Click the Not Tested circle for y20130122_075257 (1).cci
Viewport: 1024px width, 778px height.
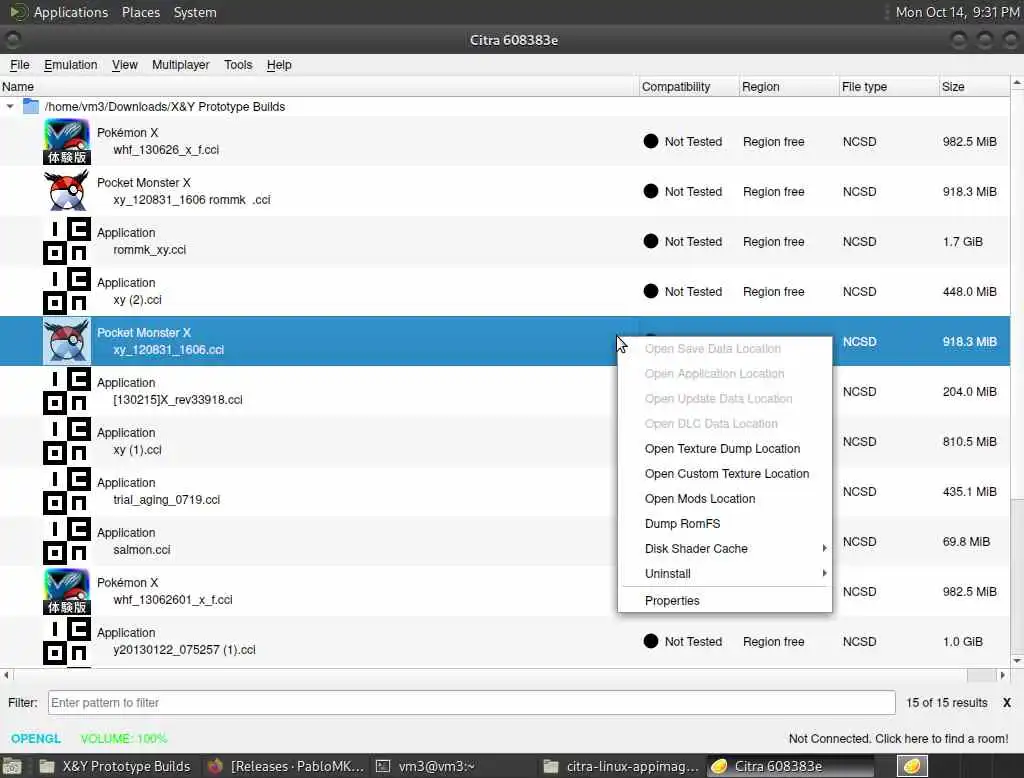(x=650, y=641)
